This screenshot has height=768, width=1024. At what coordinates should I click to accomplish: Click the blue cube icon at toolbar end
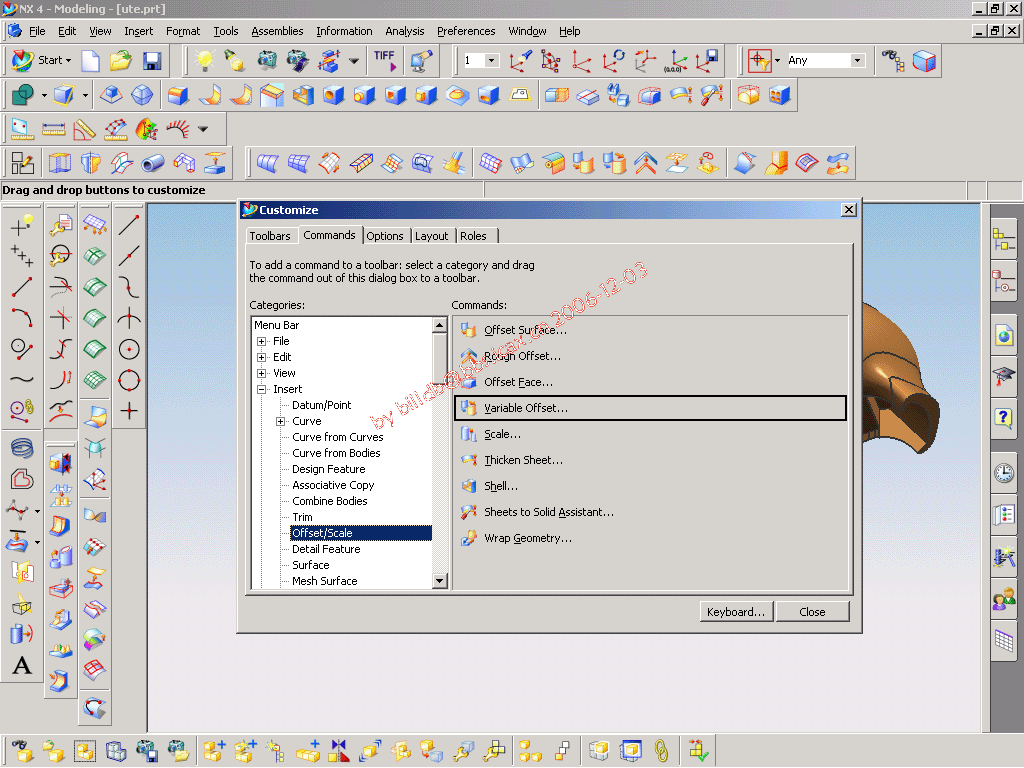[x=923, y=61]
